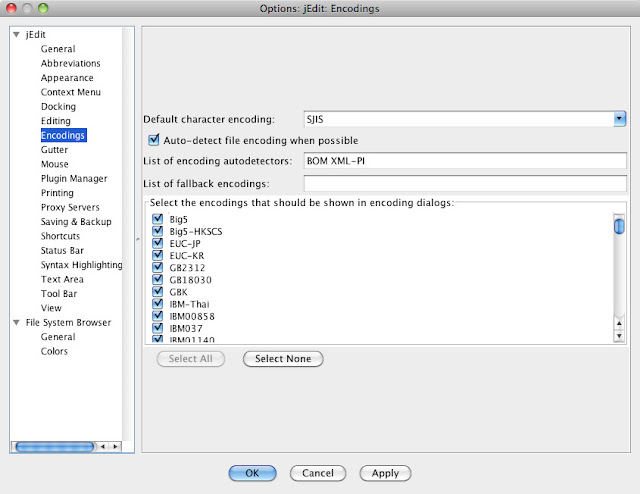Select Status Bar in the tree
The image size is (640, 494).
[62, 250]
